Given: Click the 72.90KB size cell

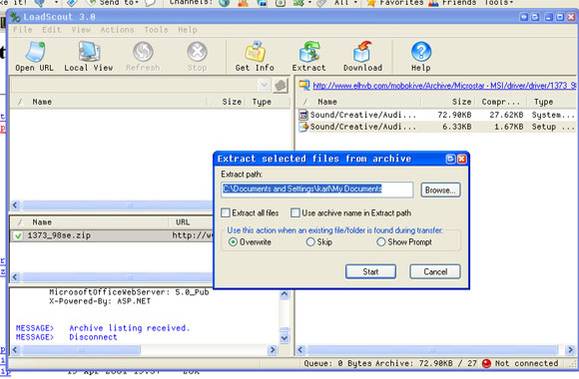Looking at the screenshot, I should [454, 115].
